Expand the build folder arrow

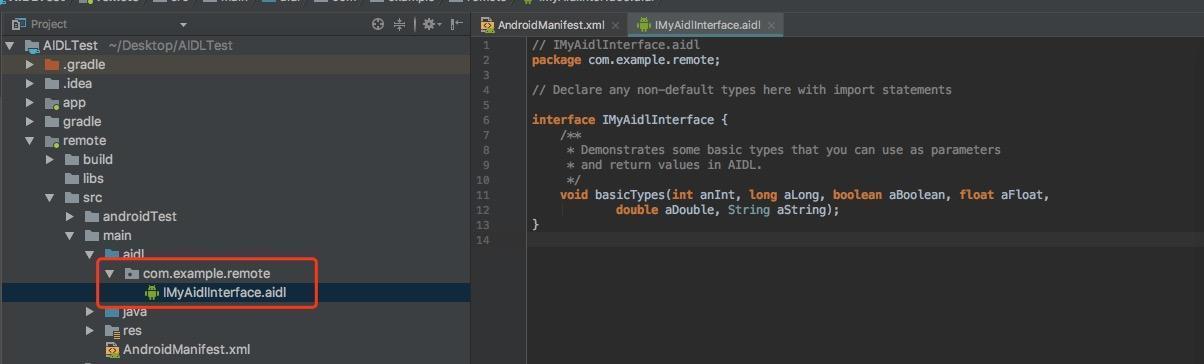tap(50, 160)
